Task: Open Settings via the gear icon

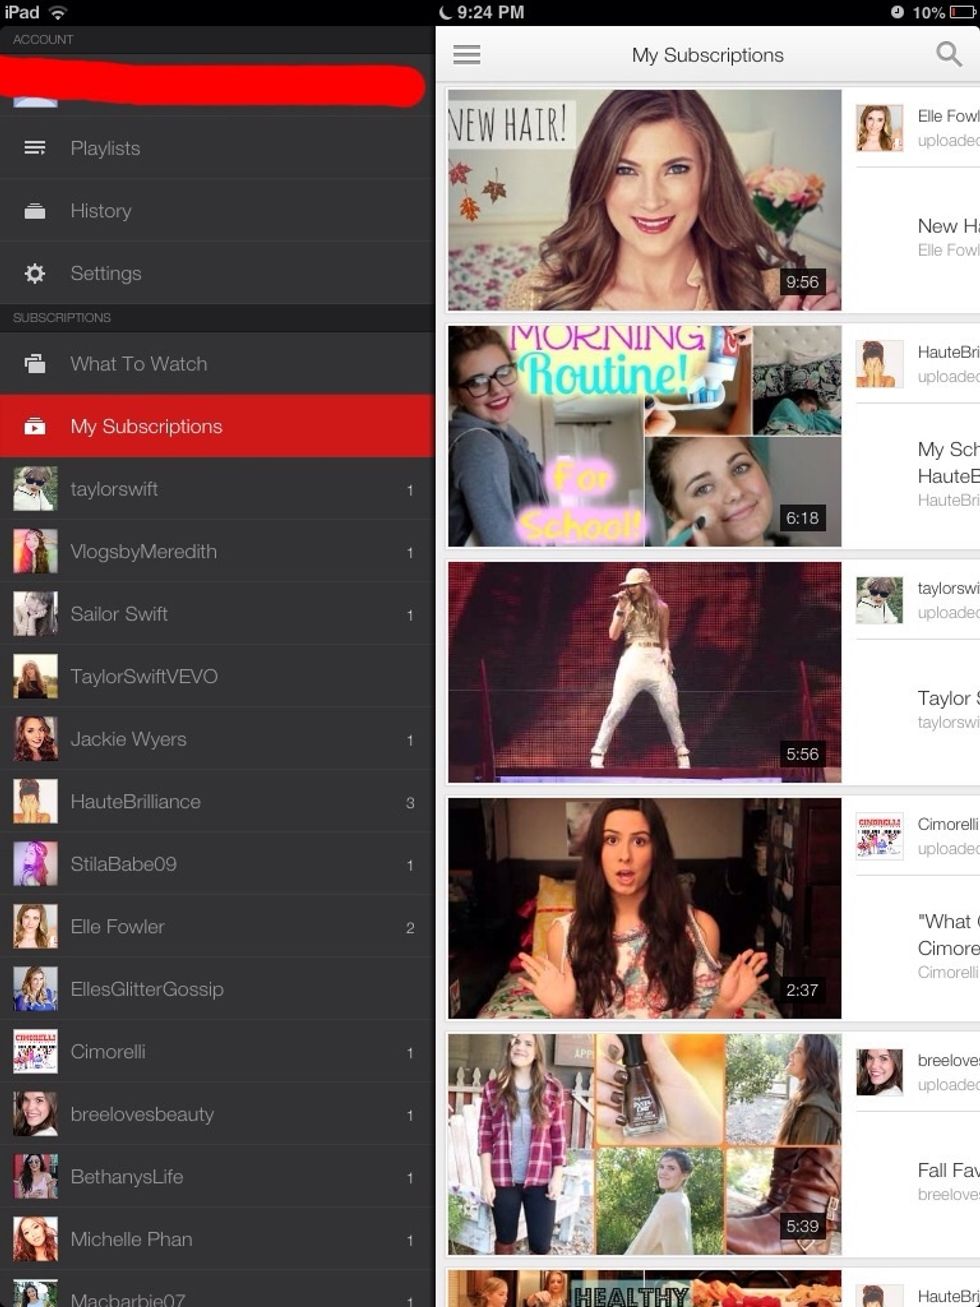Action: point(35,272)
